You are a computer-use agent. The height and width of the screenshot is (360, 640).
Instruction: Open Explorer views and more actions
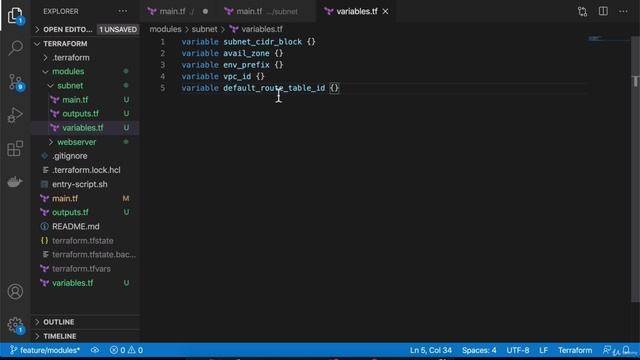point(122,11)
